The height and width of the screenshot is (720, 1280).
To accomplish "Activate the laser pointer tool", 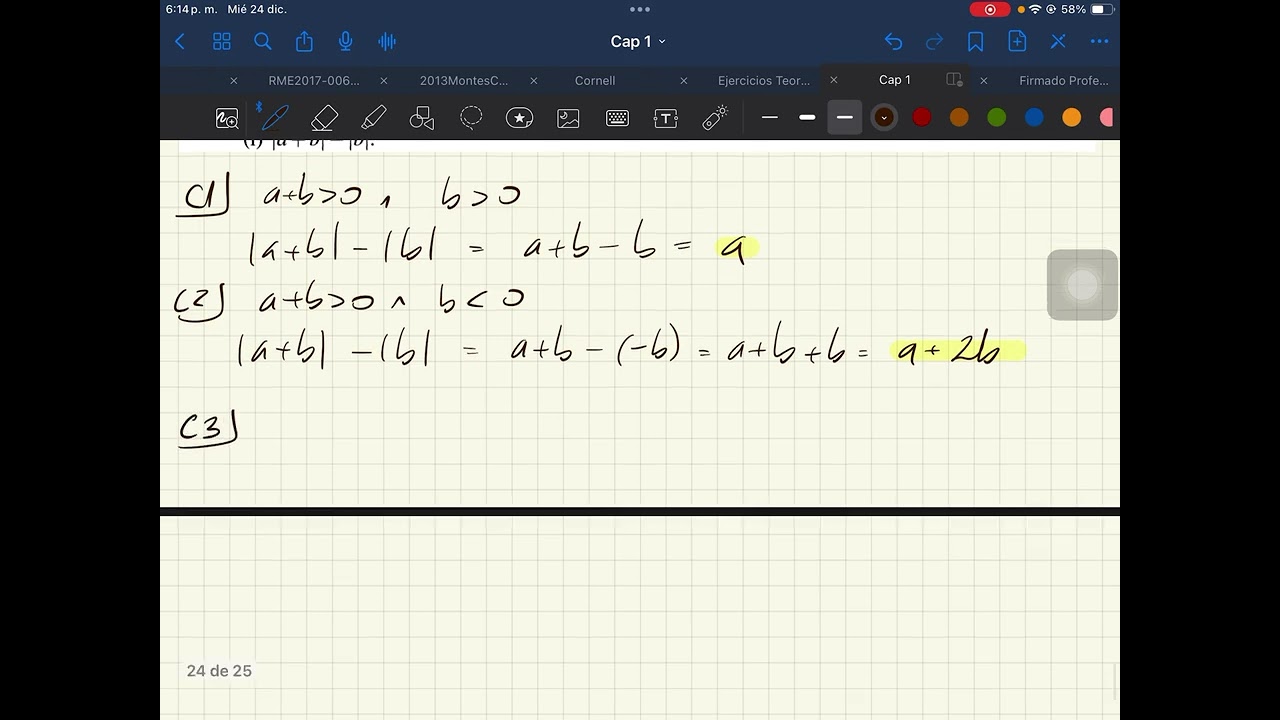I will (x=715, y=118).
